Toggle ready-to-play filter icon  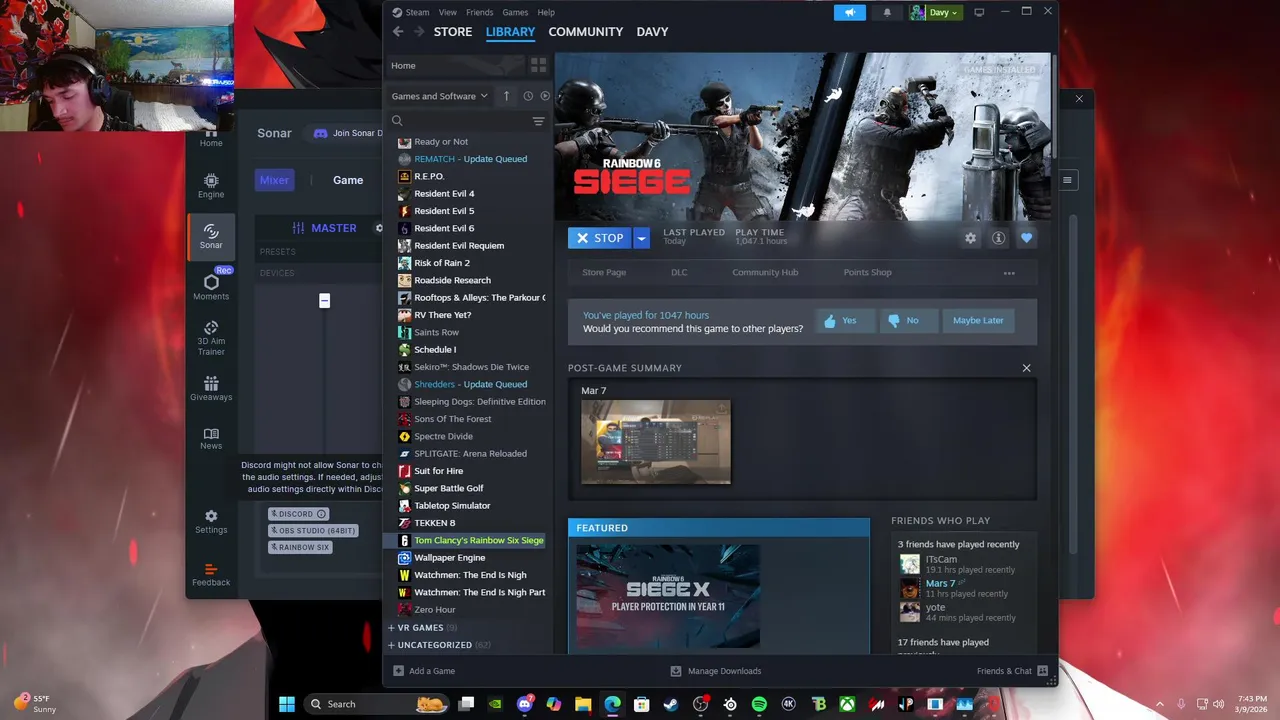tap(545, 96)
